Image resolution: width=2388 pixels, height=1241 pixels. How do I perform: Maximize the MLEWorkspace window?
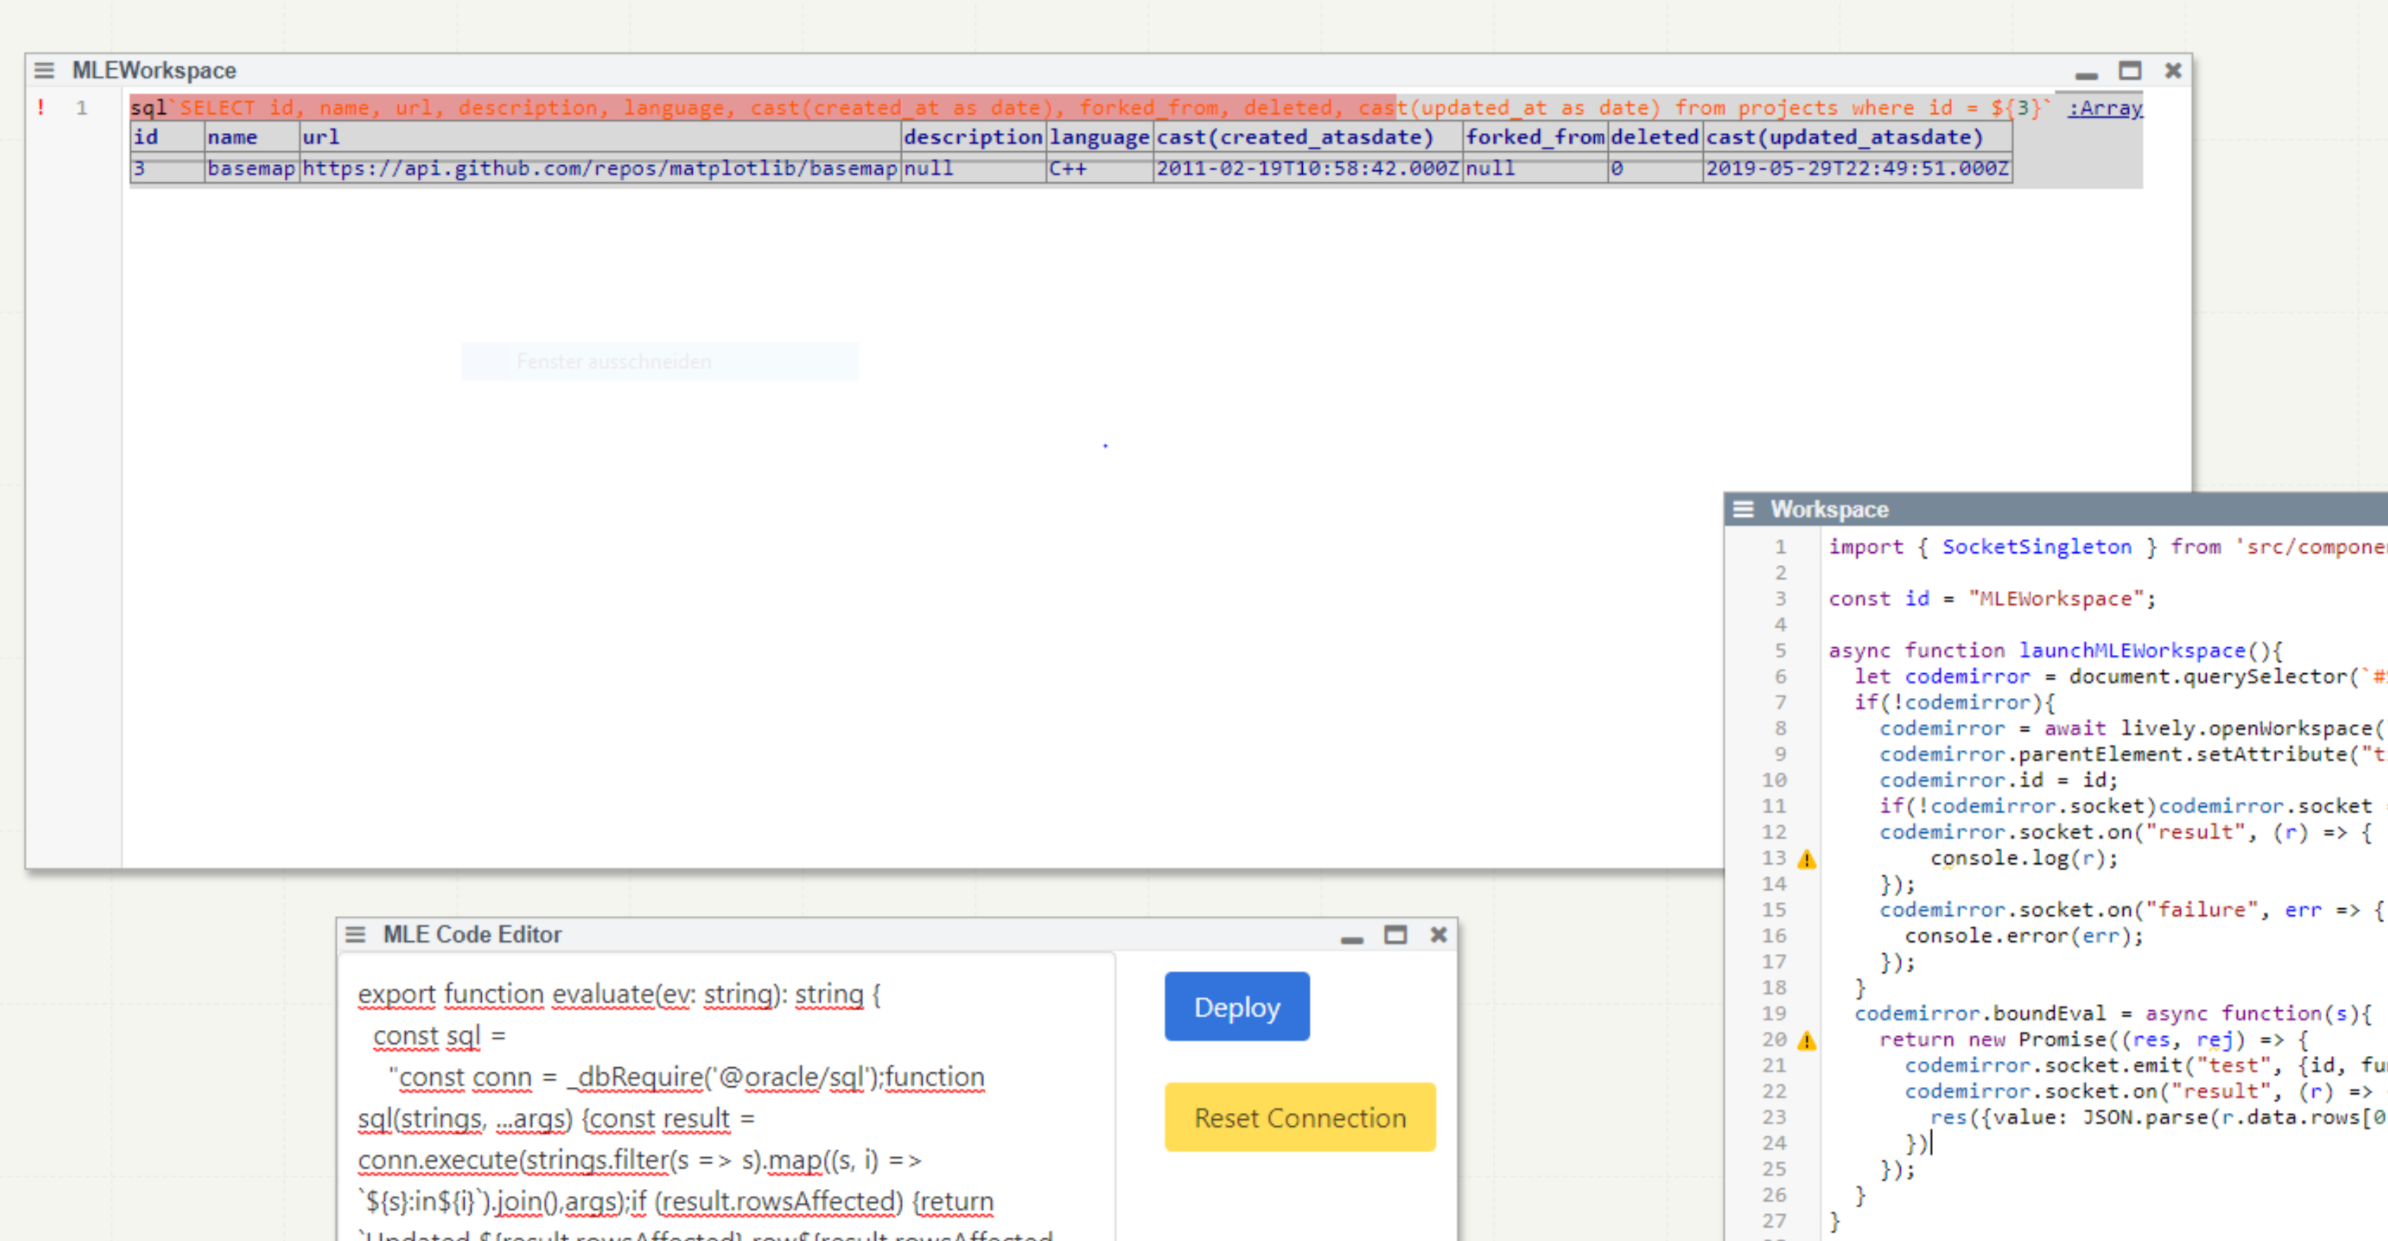[x=2129, y=70]
